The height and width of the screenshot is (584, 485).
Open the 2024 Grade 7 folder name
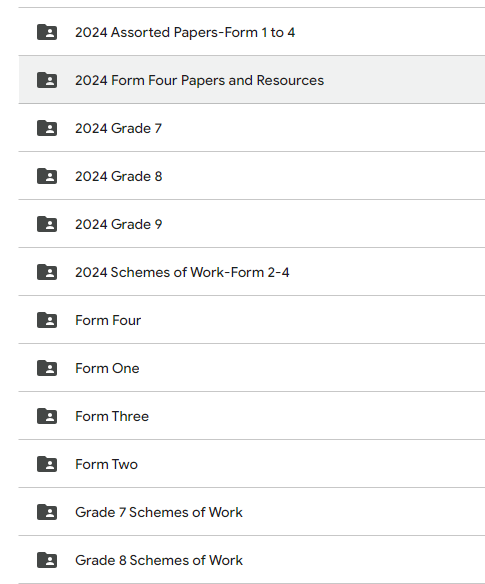click(x=118, y=128)
